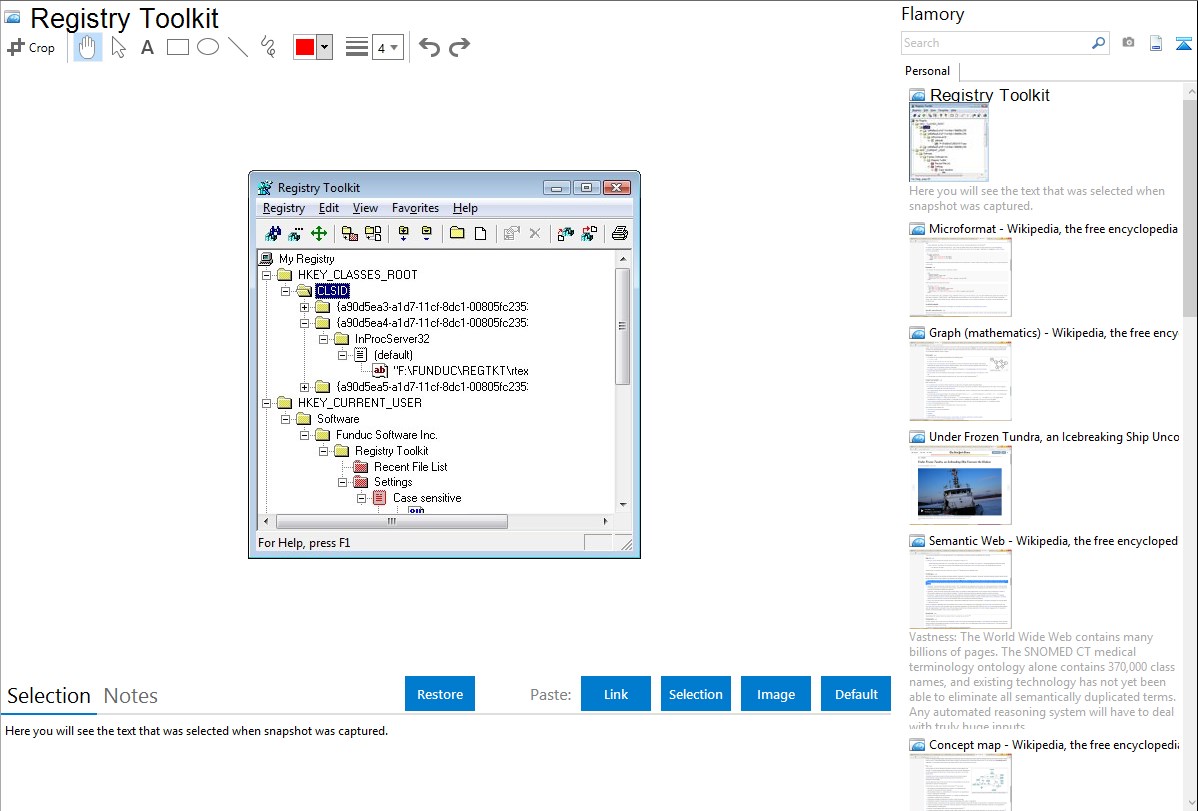Click the folder with red grid icon

pyautogui.click(x=350, y=234)
